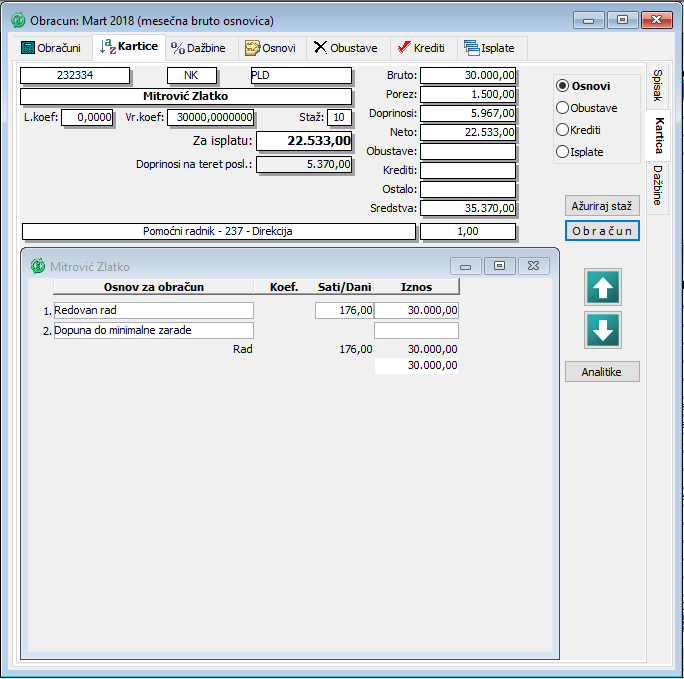Click the green down arrow button

(x=603, y=330)
